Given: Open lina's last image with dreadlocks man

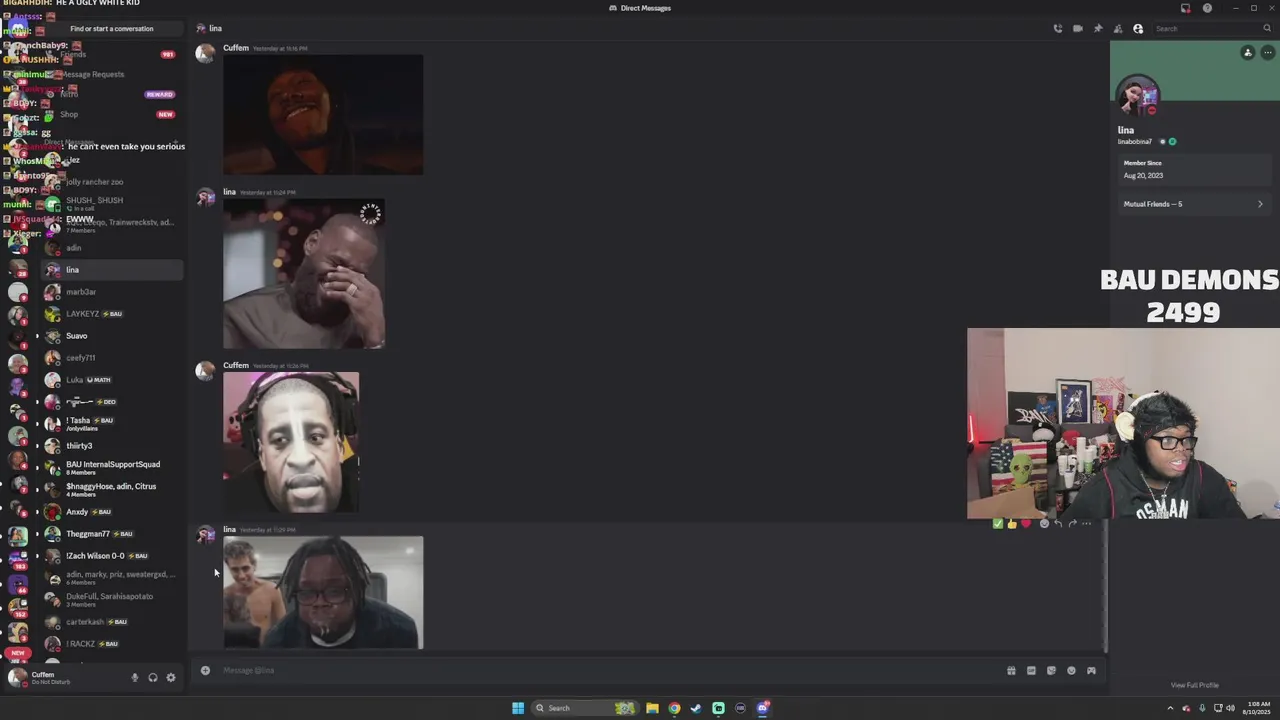Looking at the screenshot, I should point(323,593).
